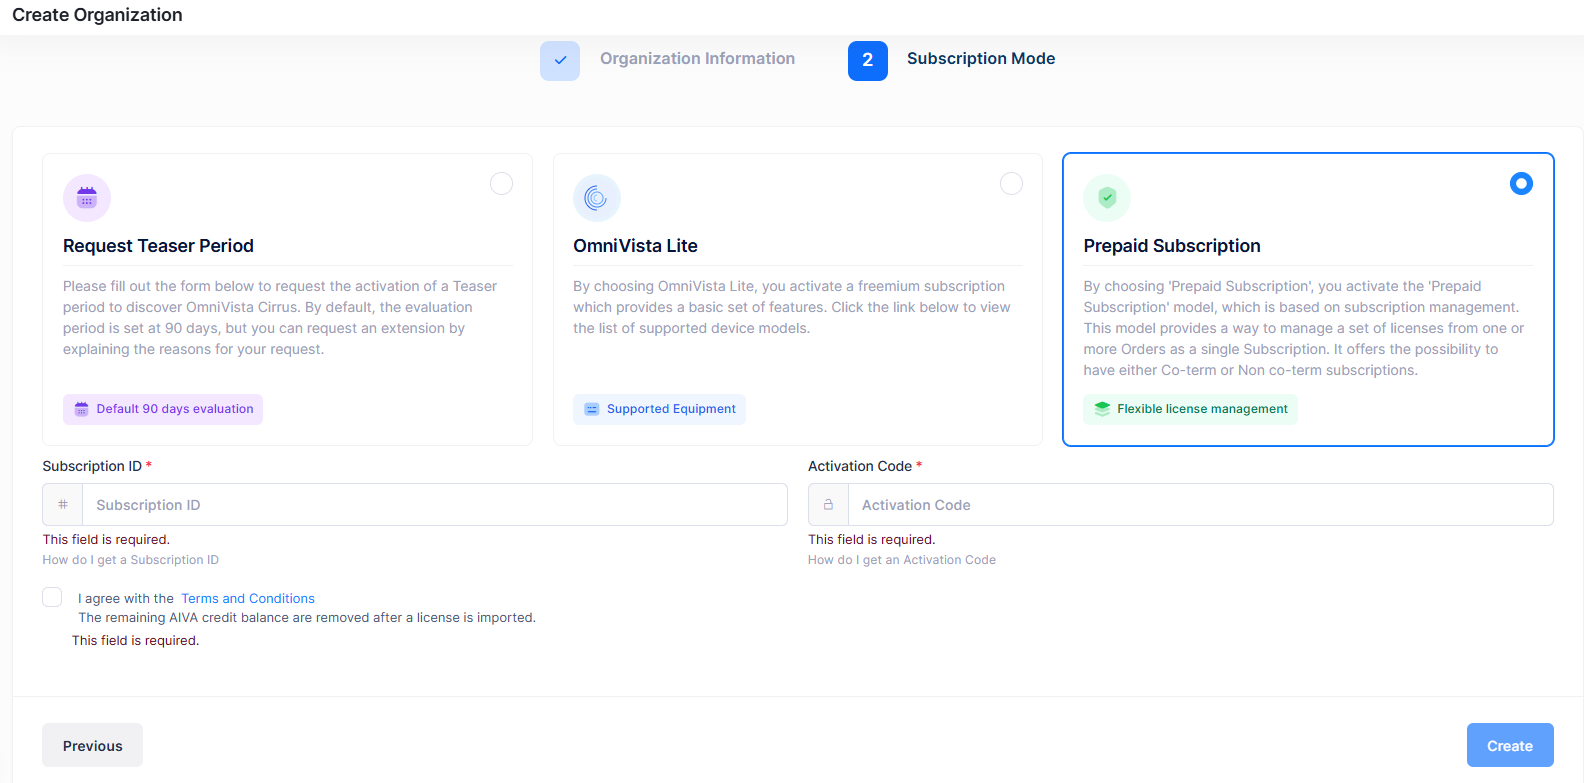Click the Request Teaser Period card title
Viewport: 1584px width, 783px height.
pos(158,246)
